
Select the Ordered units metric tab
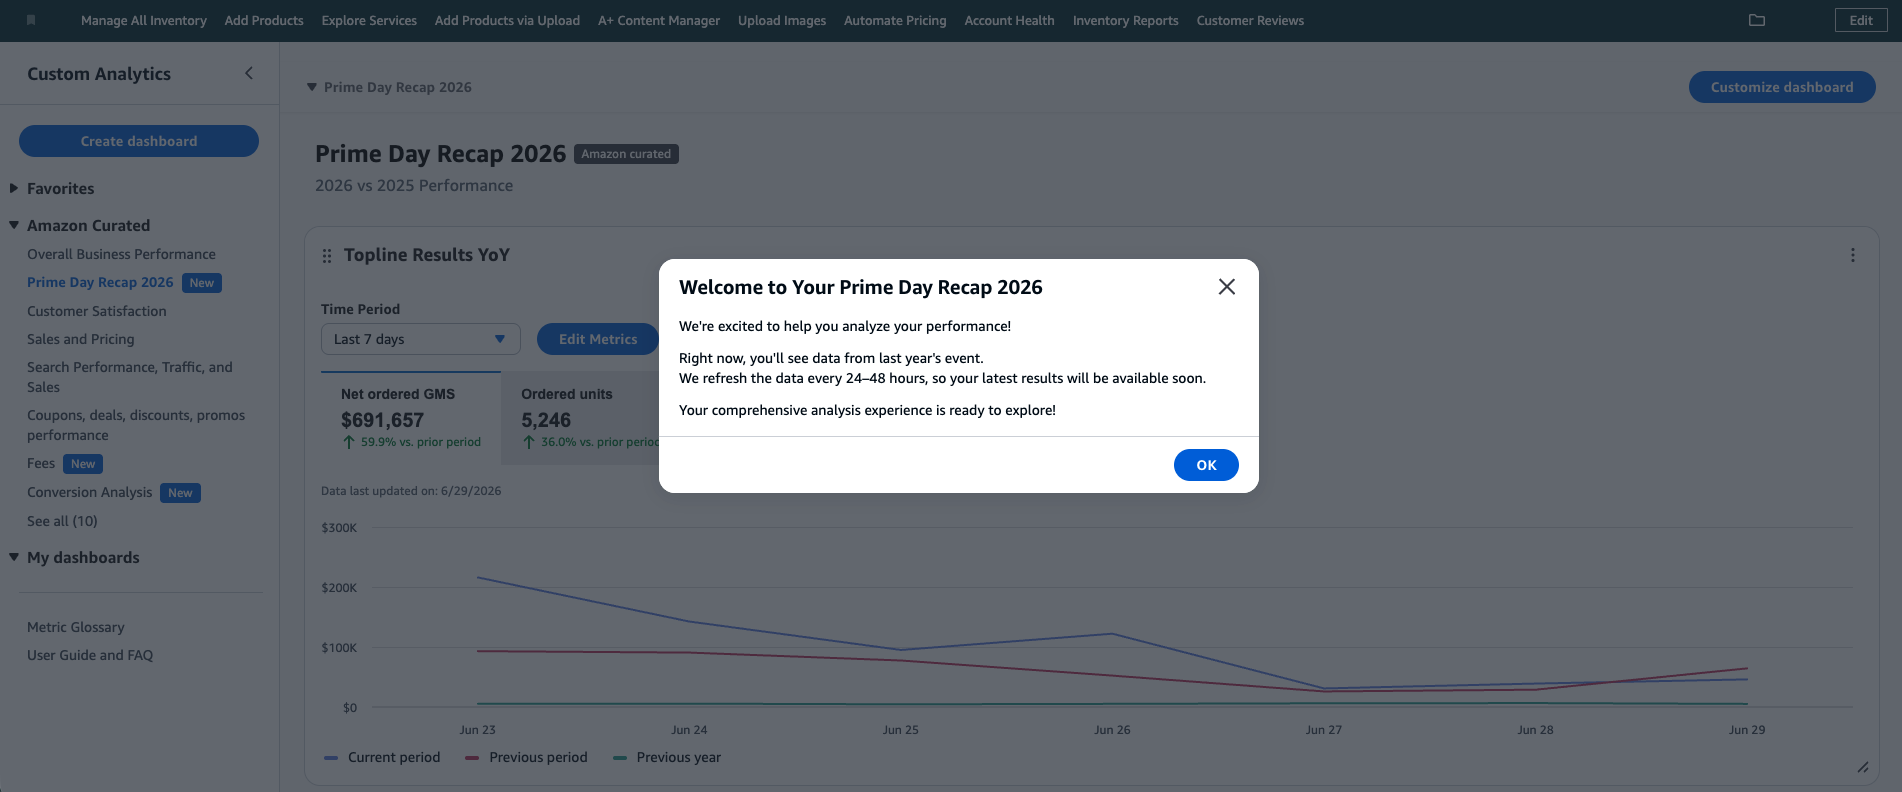[581, 417]
